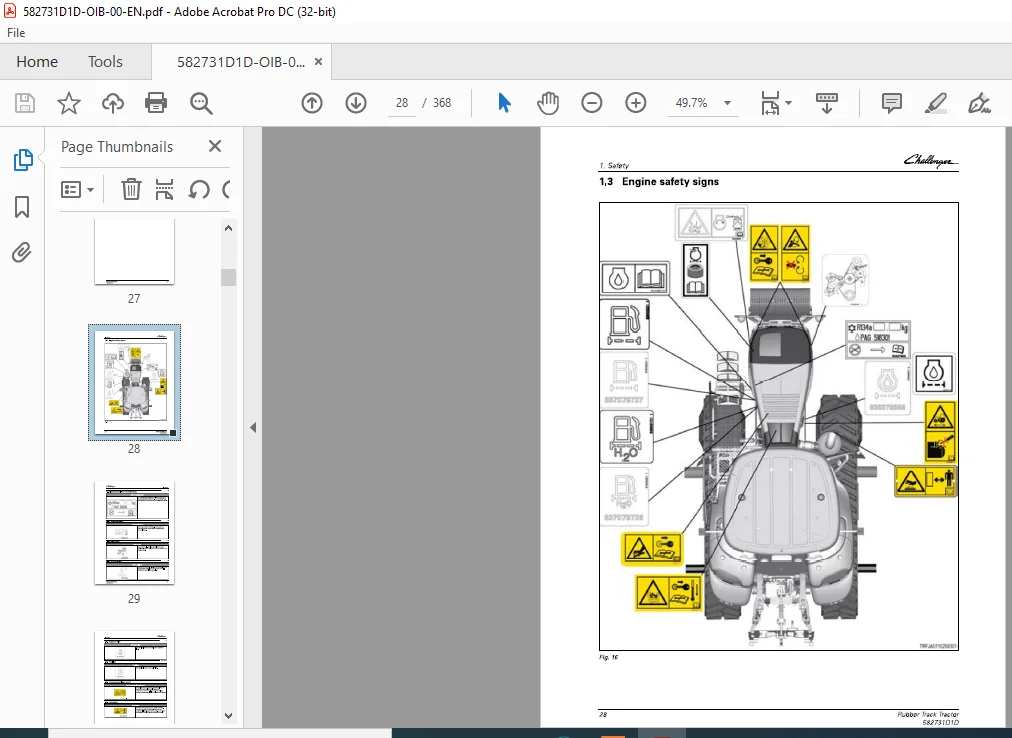This screenshot has height=738, width=1012.
Task: Switch to Home tab
Action: coord(37,62)
